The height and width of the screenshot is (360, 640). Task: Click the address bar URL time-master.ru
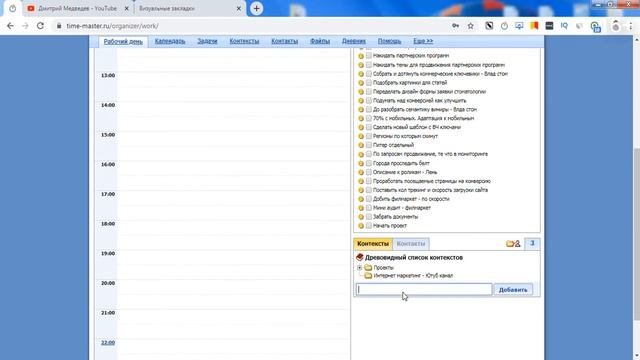pos(112,26)
